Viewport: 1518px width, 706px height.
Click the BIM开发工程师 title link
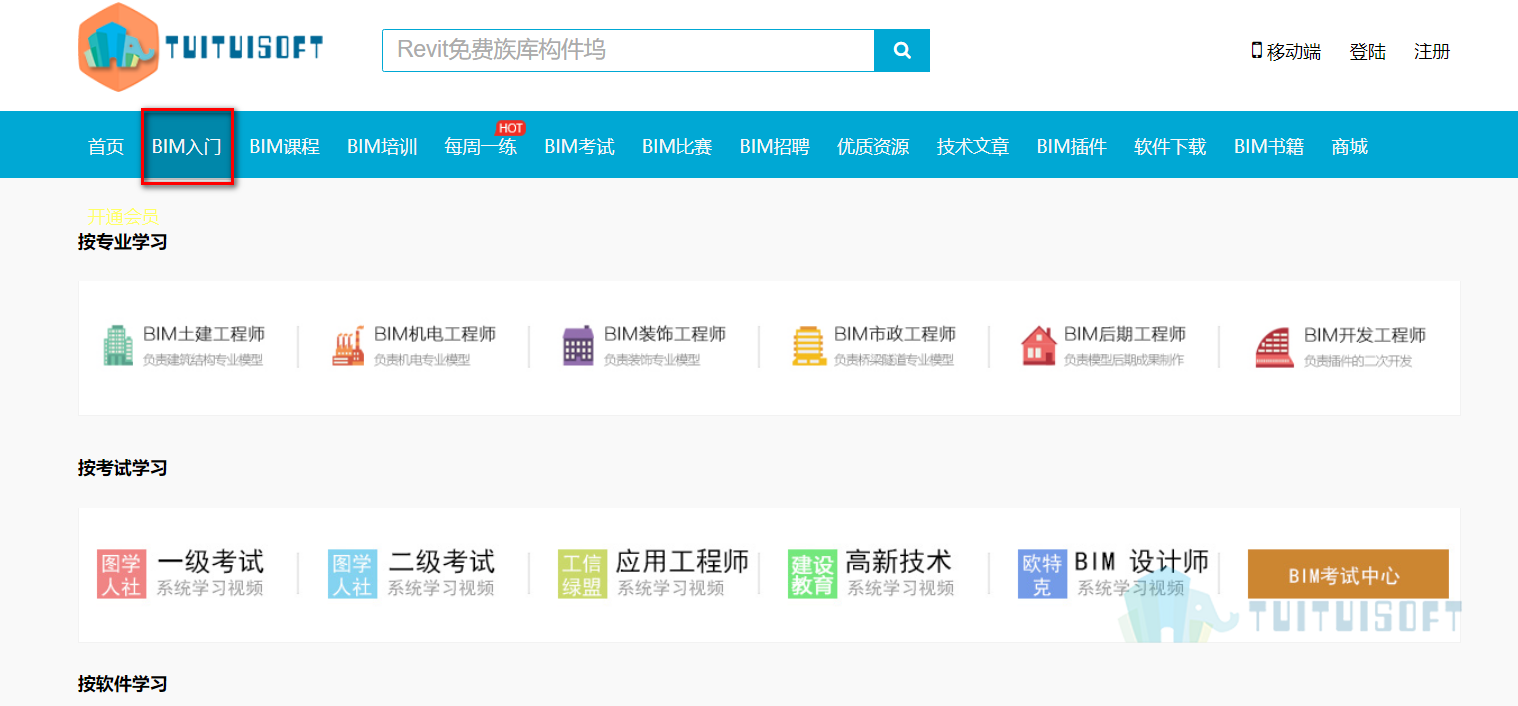1365,335
